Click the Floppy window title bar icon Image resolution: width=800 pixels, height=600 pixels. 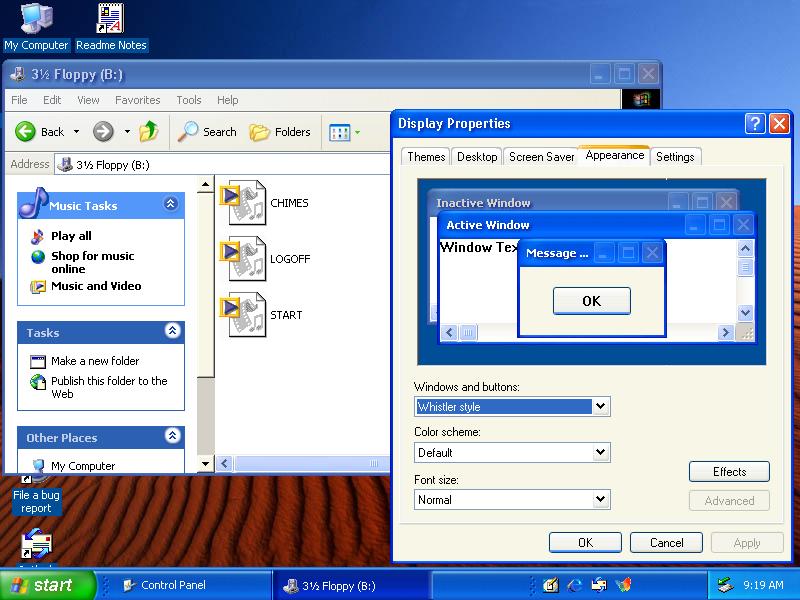coord(17,74)
